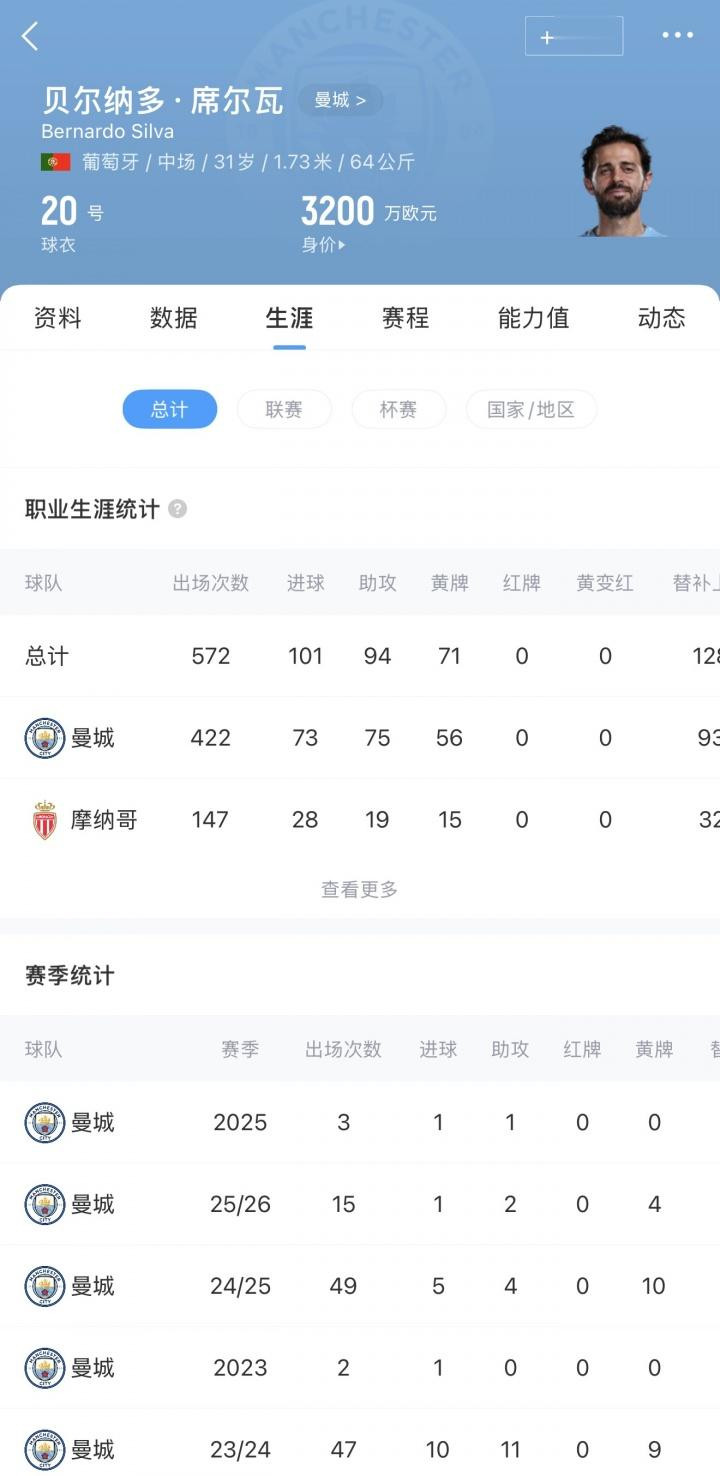
Task: Tap the Monaco club crest icon
Action: tap(44, 820)
